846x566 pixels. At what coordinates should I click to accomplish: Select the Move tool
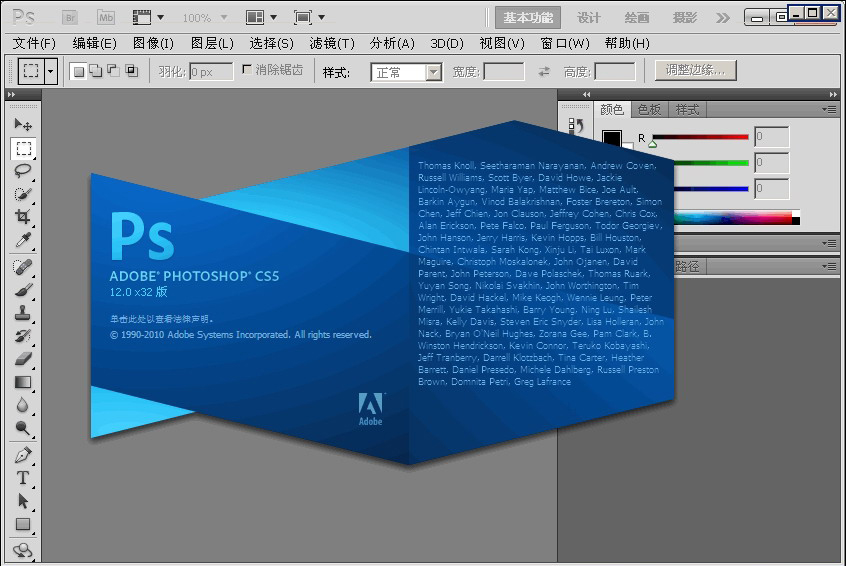tap(23, 125)
